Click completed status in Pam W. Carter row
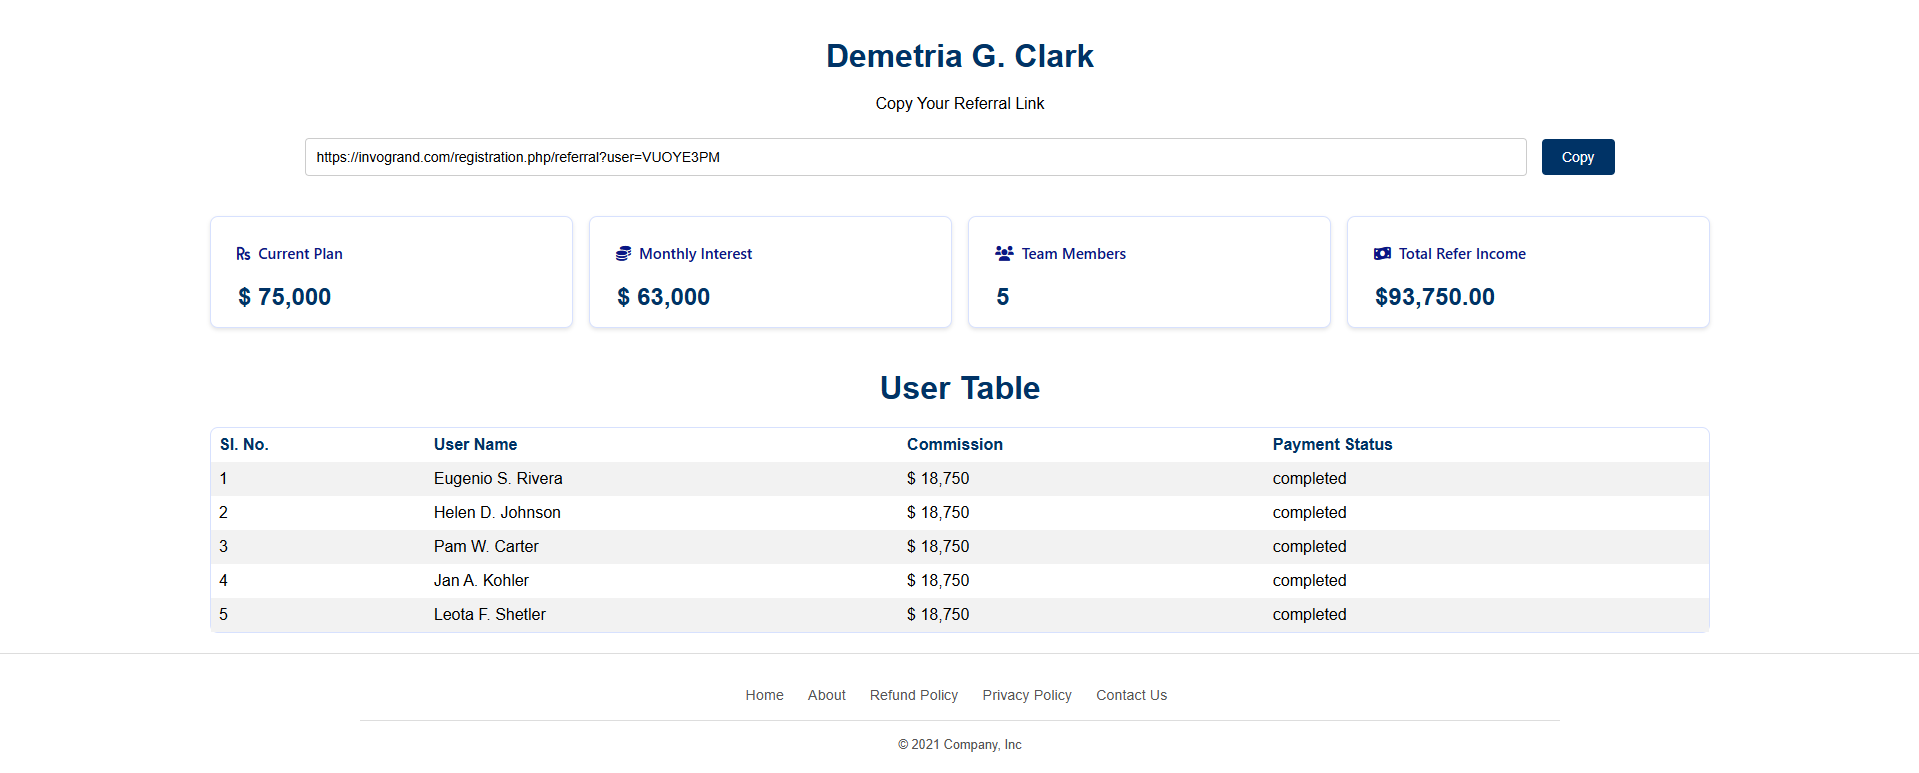The width and height of the screenshot is (1919, 773). (1309, 547)
